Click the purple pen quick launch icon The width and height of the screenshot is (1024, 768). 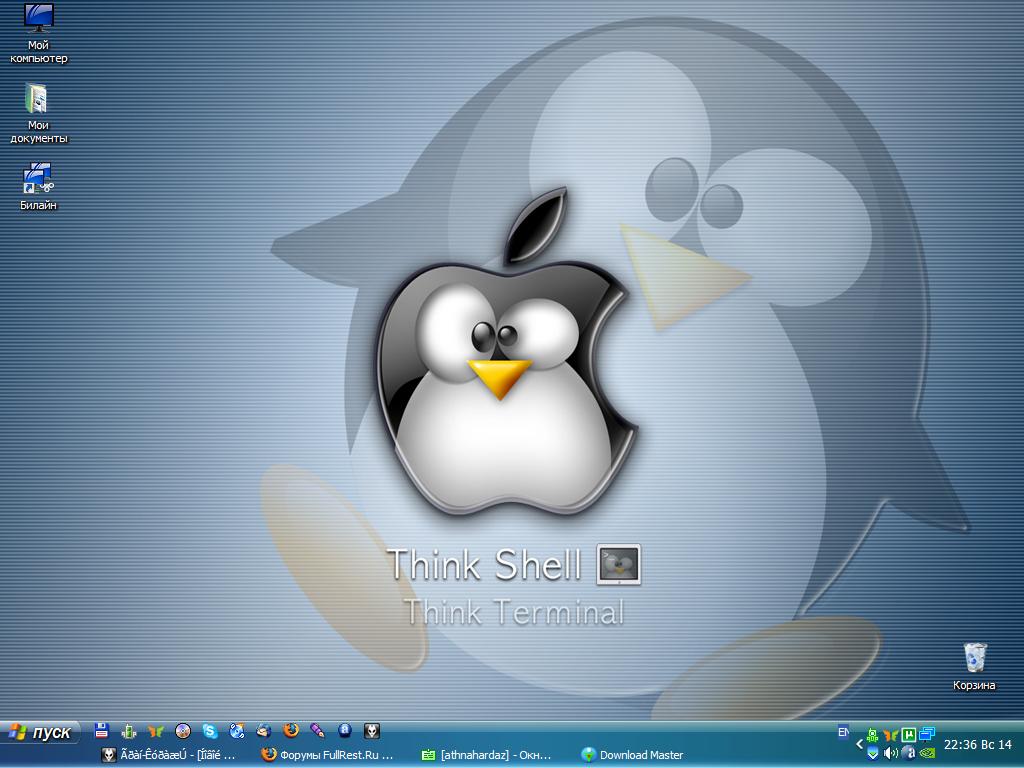[318, 731]
